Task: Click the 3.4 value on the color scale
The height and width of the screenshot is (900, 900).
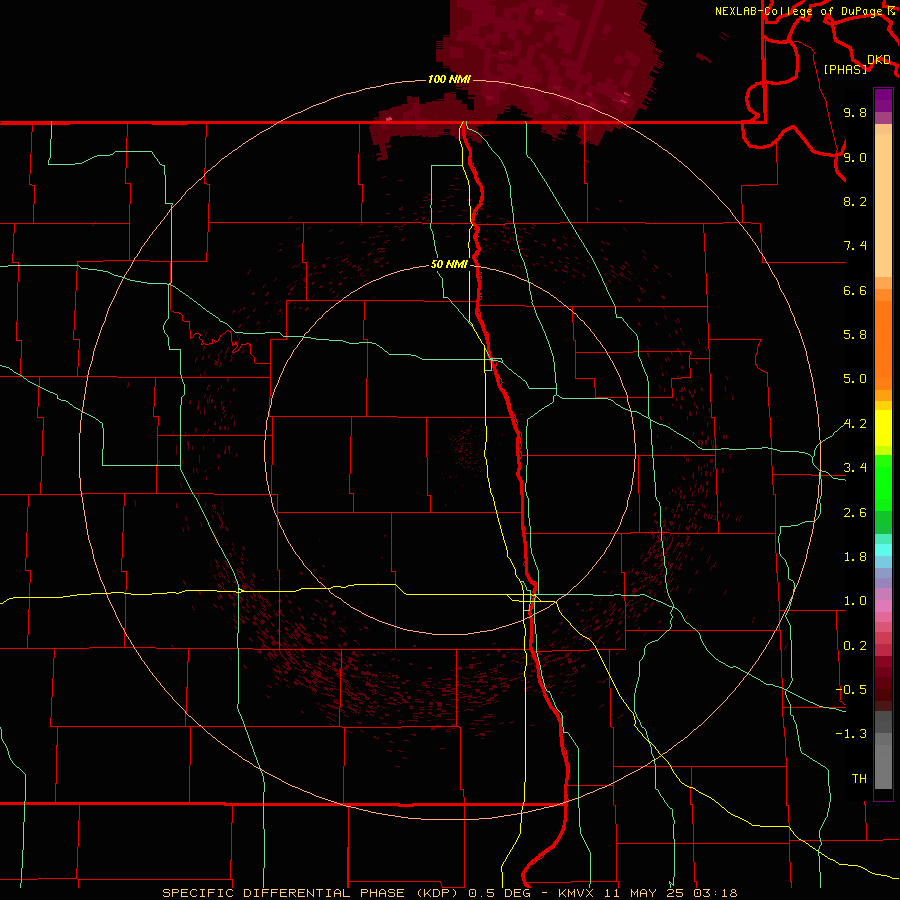Action: 855,468
